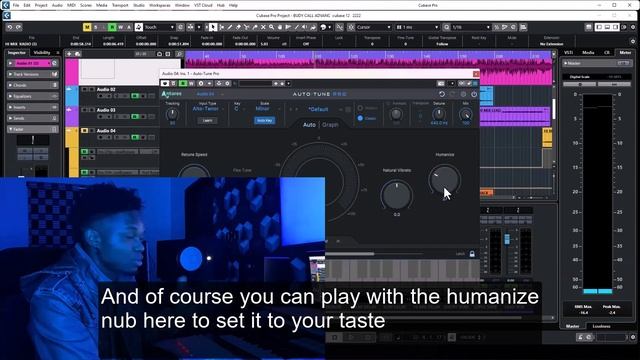The height and width of the screenshot is (360, 640).
Task: Select the Line tool
Action: [x=296, y=27]
